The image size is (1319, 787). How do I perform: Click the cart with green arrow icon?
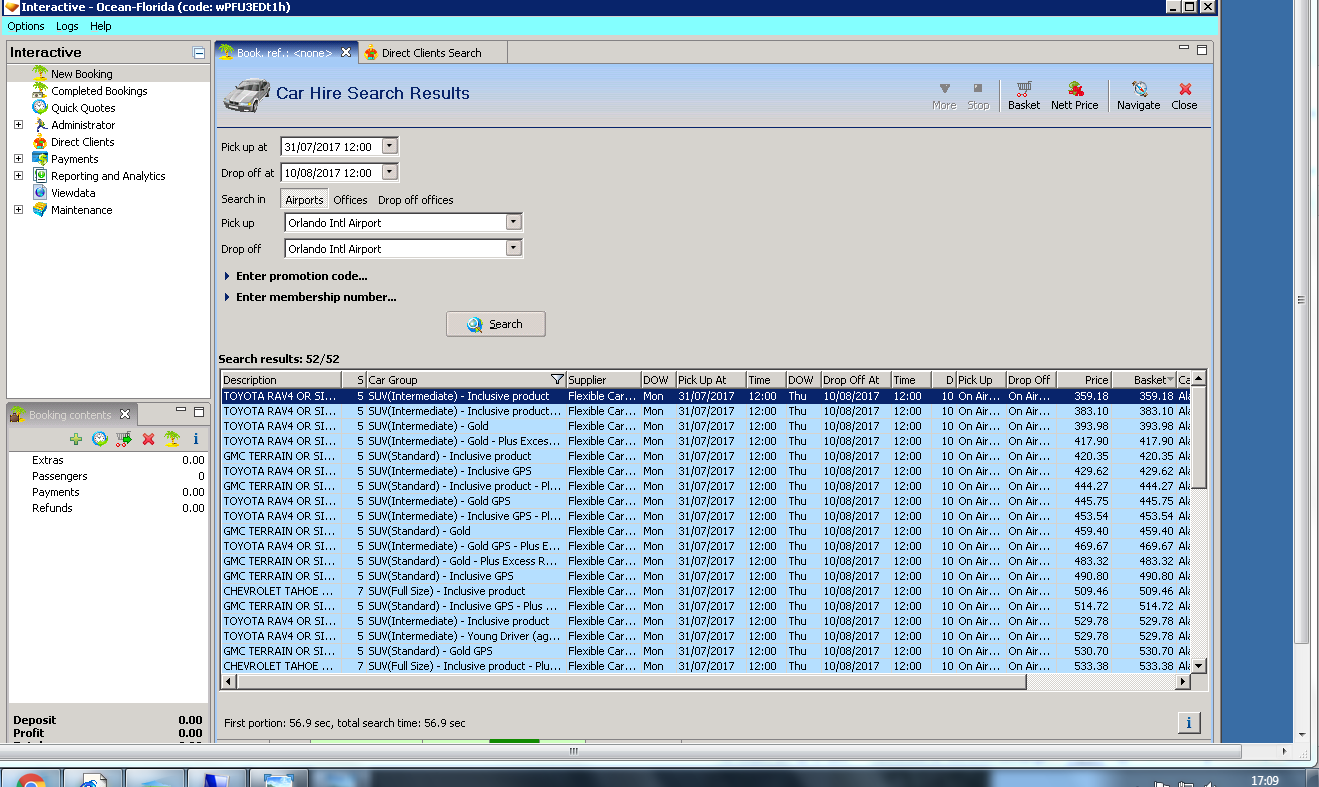point(124,439)
